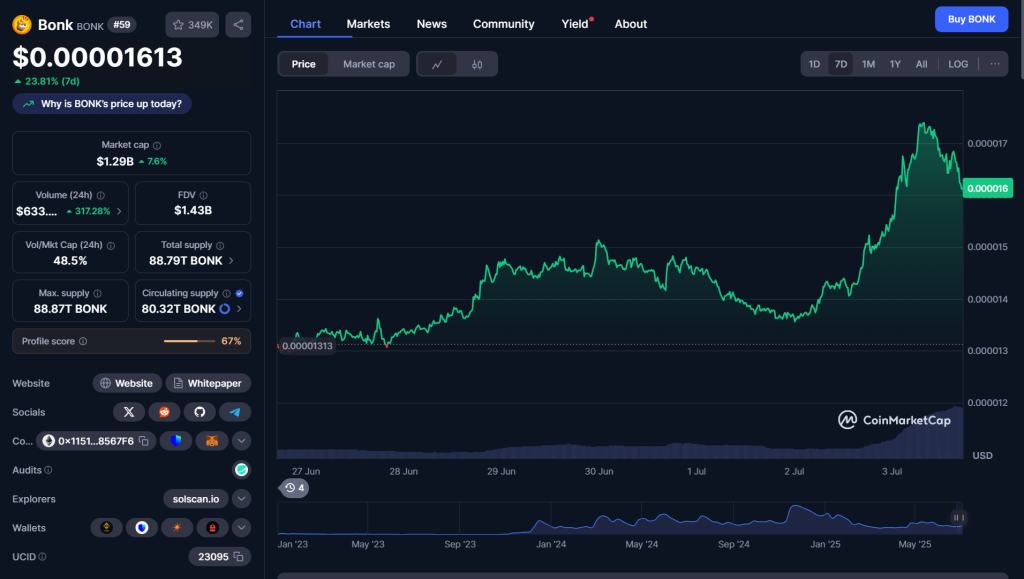Copy the 0x1151...8567F6 contract address
Viewport: 1024px width, 579px height.
(144, 441)
